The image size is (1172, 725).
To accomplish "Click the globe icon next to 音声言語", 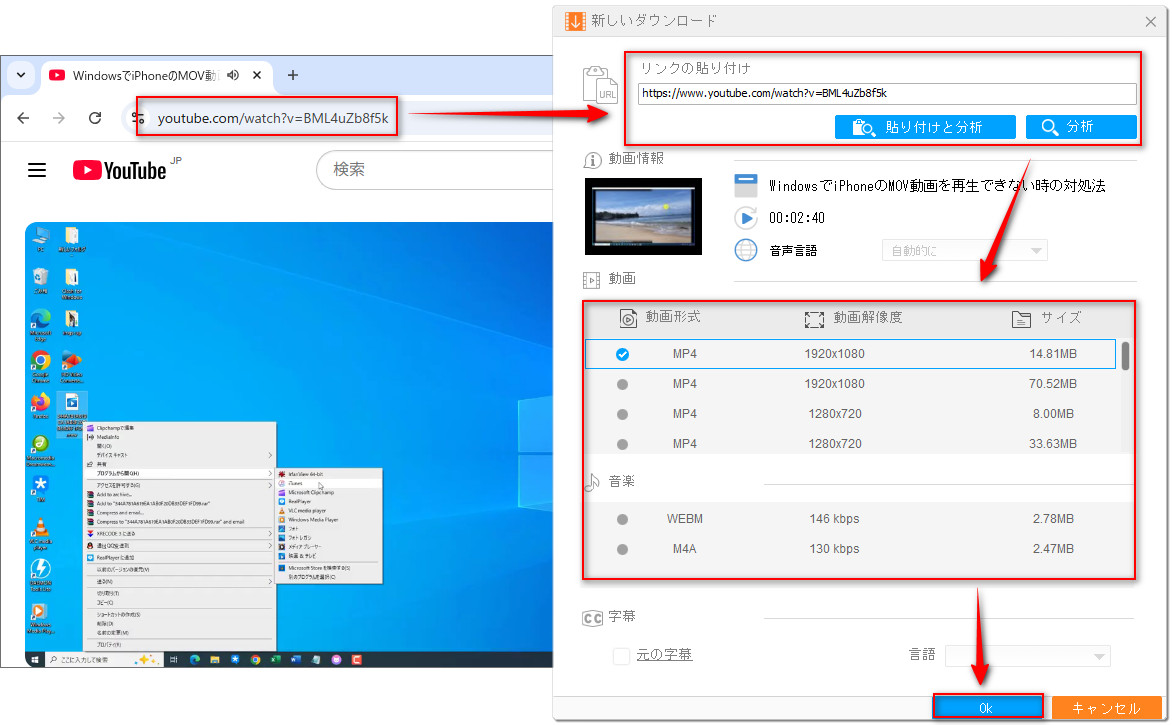I will coord(745,250).
